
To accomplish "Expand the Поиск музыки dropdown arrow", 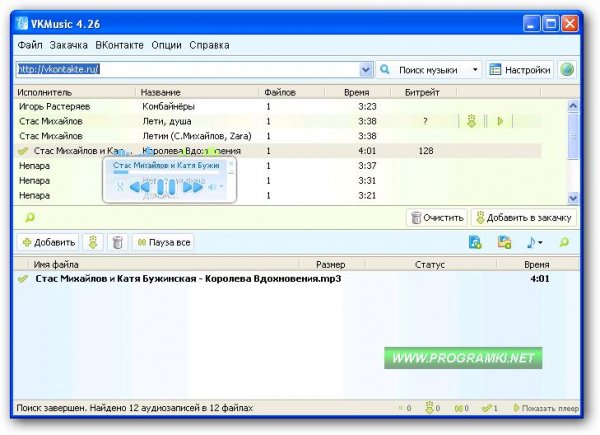I will (x=475, y=70).
